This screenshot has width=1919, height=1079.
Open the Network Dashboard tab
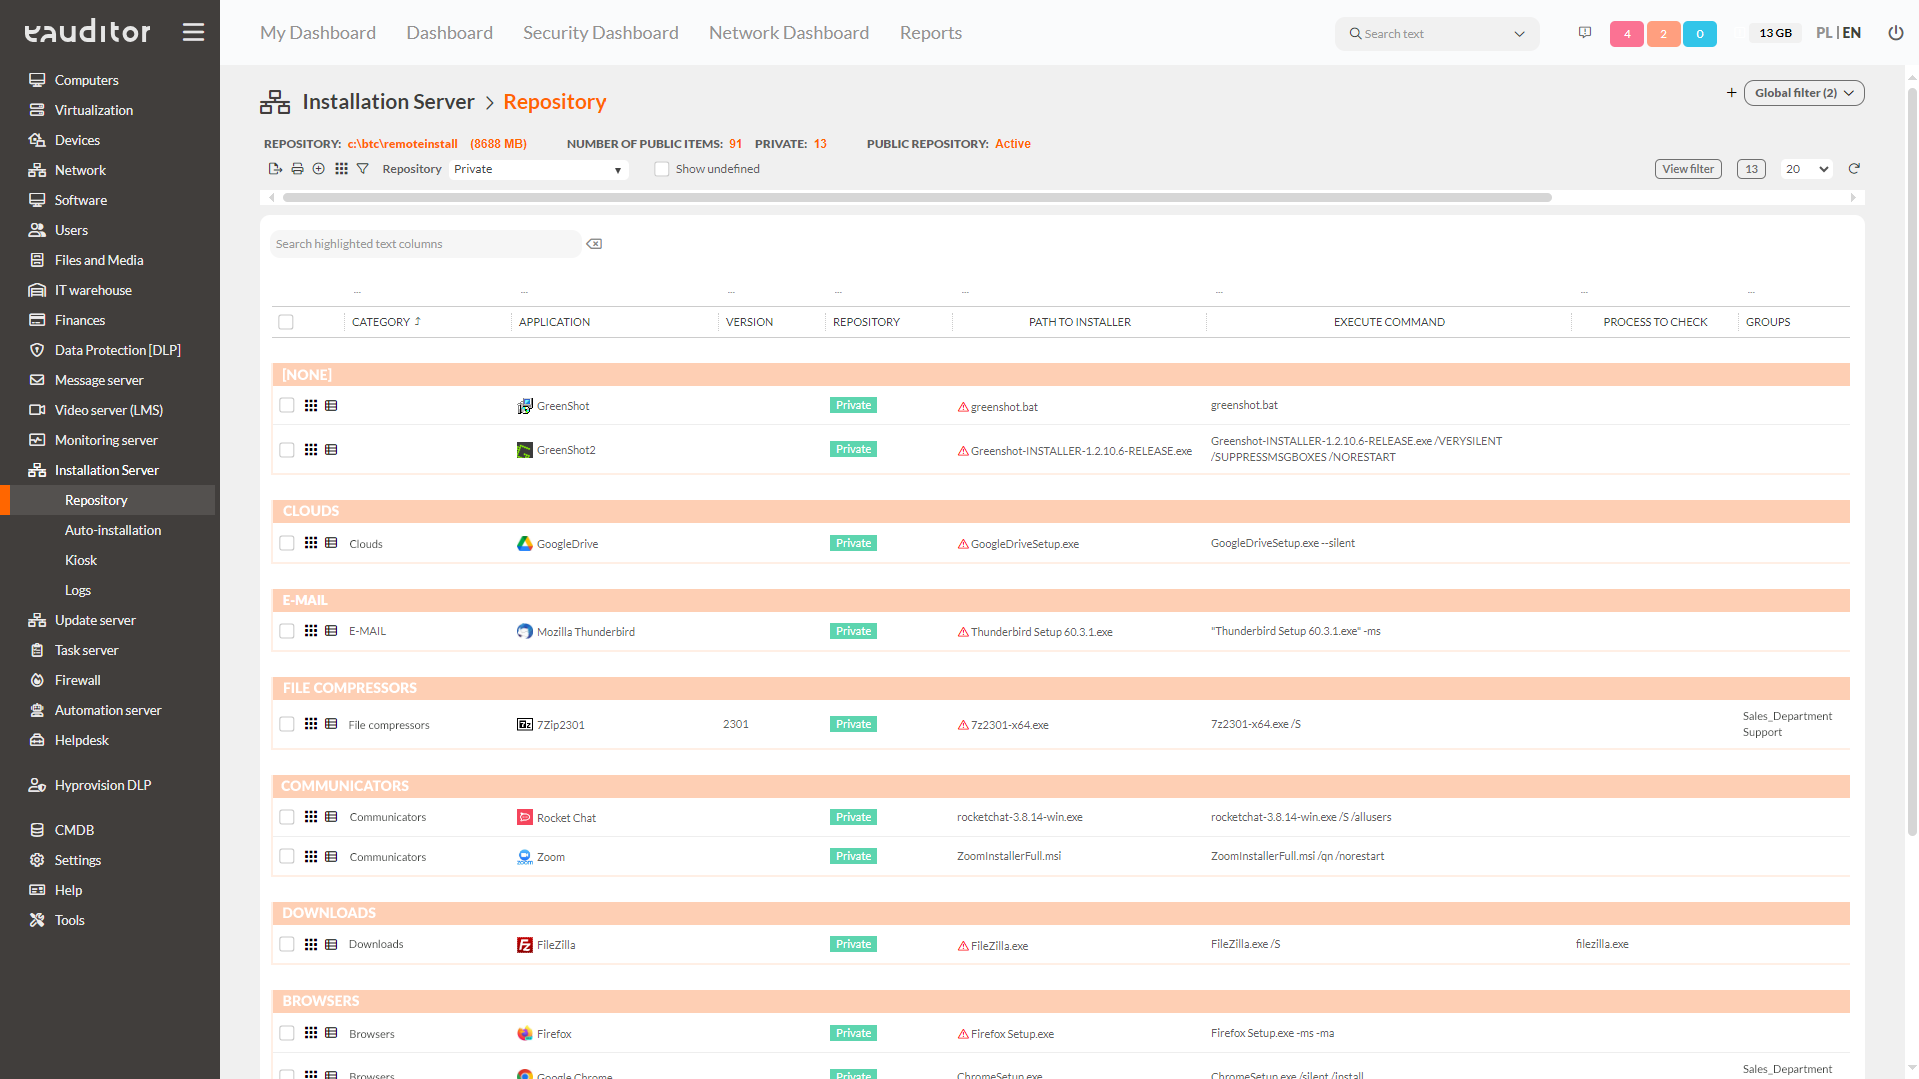tap(789, 33)
